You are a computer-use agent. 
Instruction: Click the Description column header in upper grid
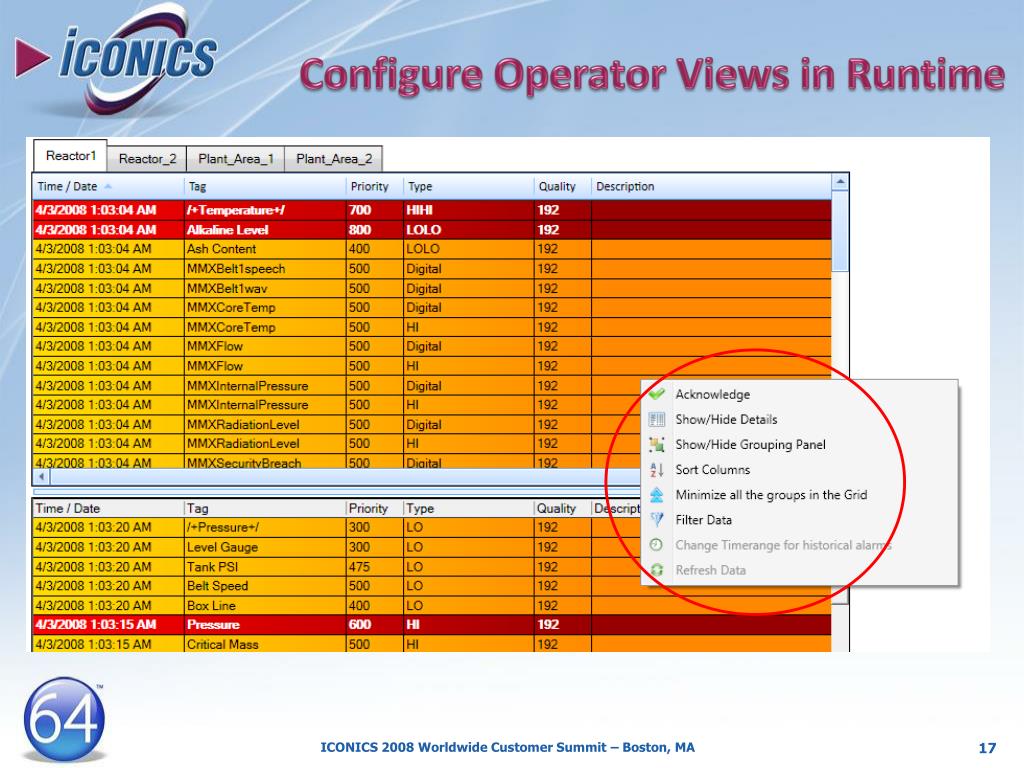tap(712, 186)
